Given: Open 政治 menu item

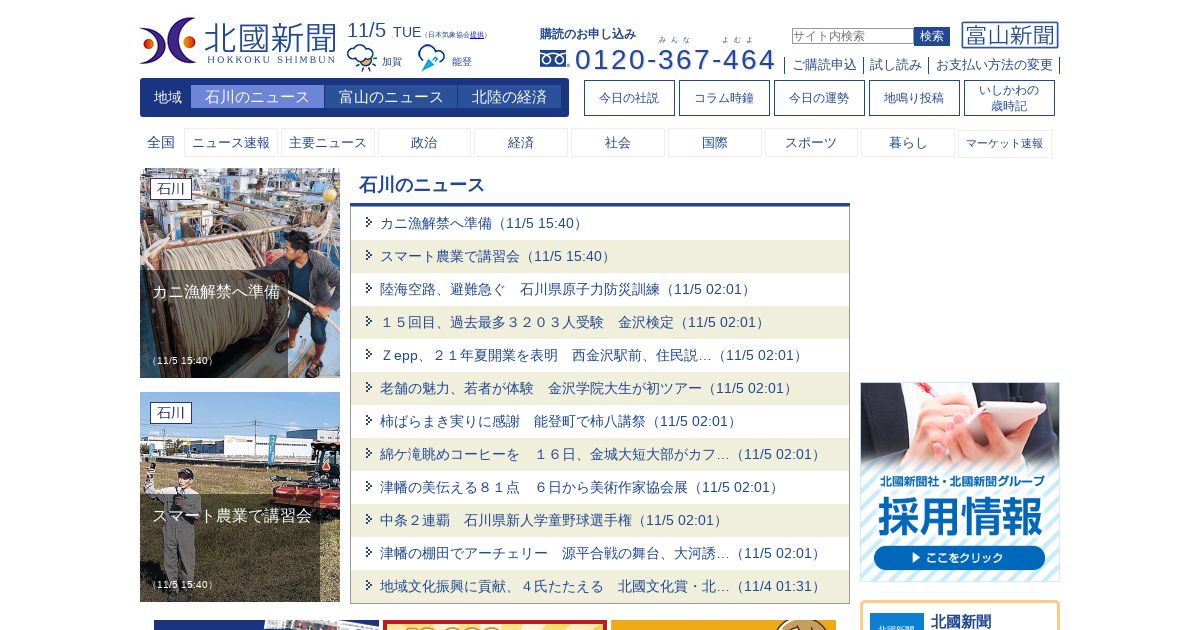Looking at the screenshot, I should [x=424, y=143].
